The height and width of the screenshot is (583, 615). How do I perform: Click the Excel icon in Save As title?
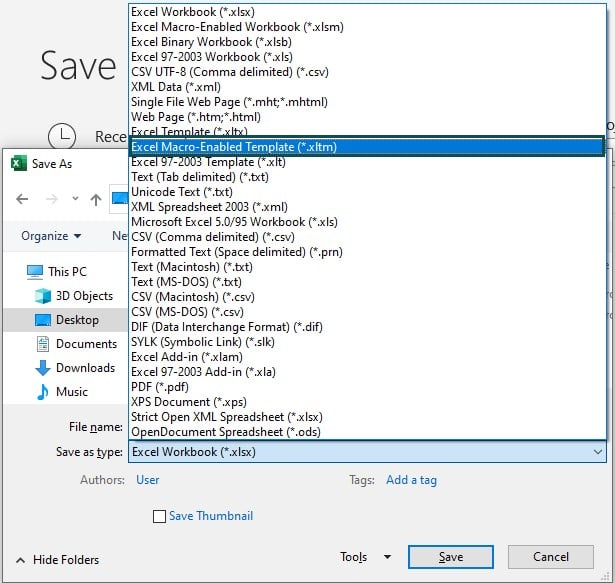point(19,164)
